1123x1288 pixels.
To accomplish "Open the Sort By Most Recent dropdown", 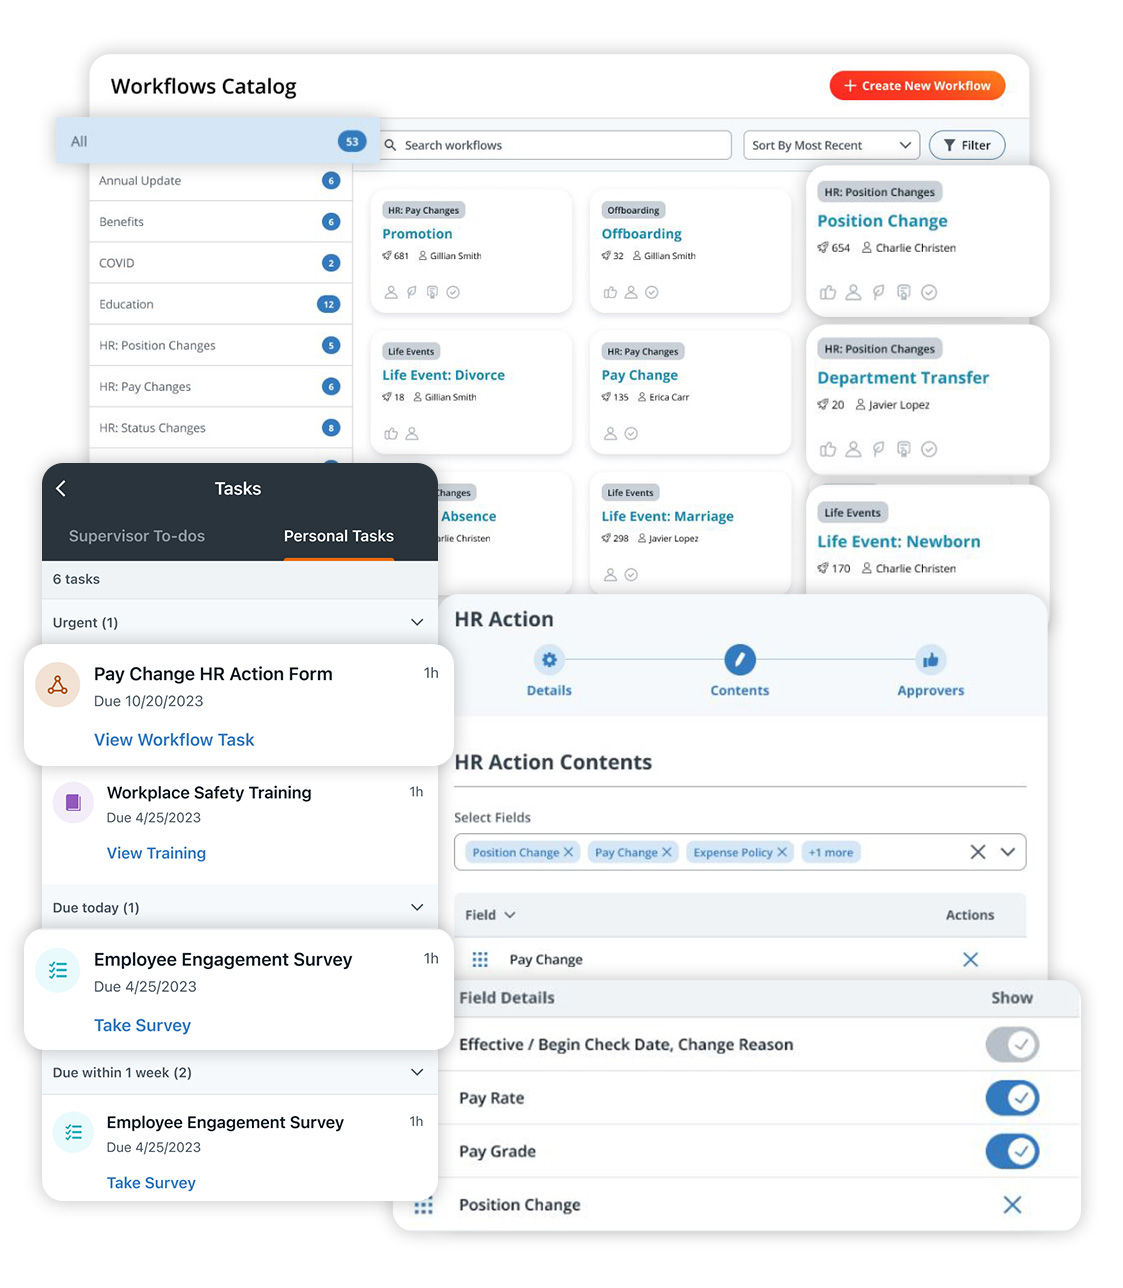I will coord(831,145).
